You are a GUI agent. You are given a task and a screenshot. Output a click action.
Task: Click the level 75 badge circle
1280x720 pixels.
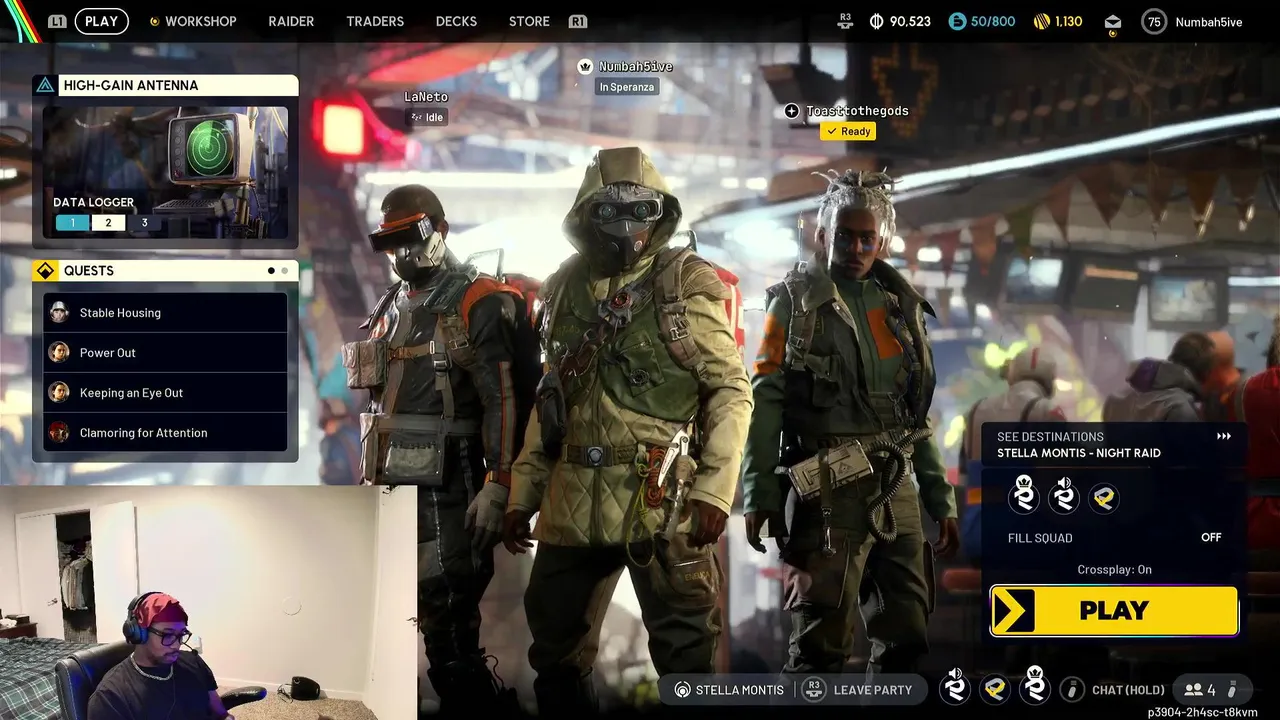click(1155, 21)
